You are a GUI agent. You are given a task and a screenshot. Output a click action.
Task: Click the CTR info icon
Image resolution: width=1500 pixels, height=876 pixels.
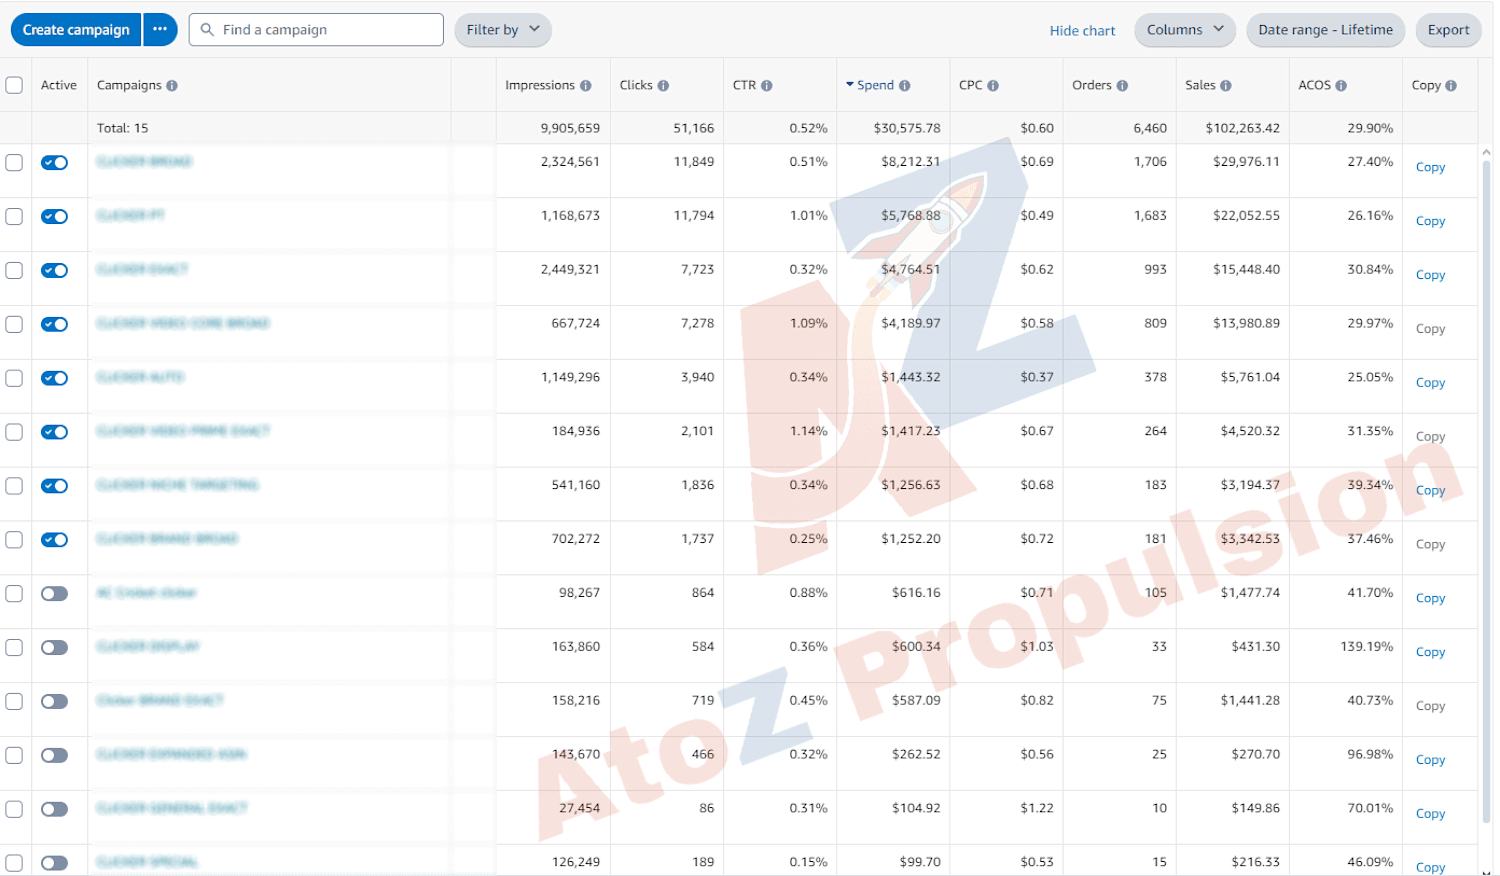[x=767, y=86]
